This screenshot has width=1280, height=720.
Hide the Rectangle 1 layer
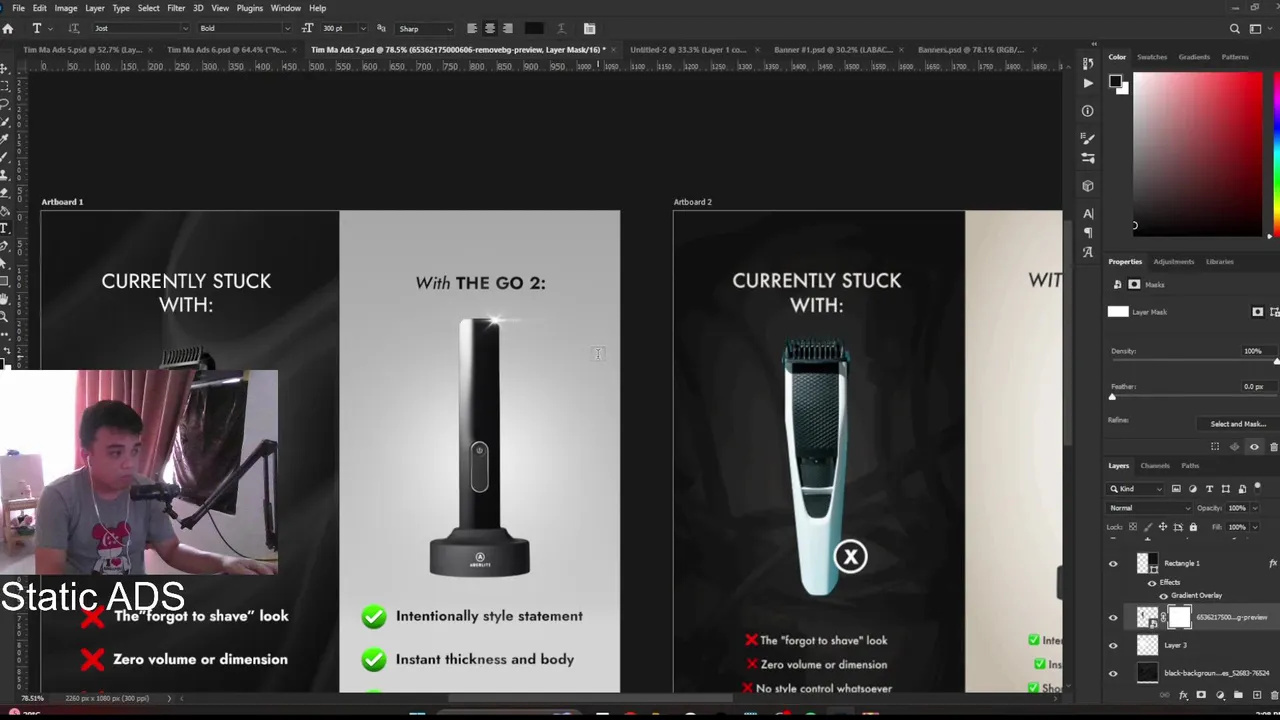click(1113, 564)
